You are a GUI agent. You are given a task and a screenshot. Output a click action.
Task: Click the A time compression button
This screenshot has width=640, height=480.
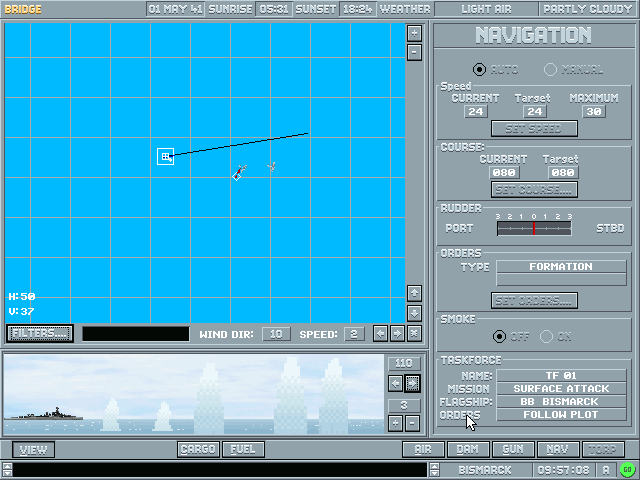click(x=606, y=470)
